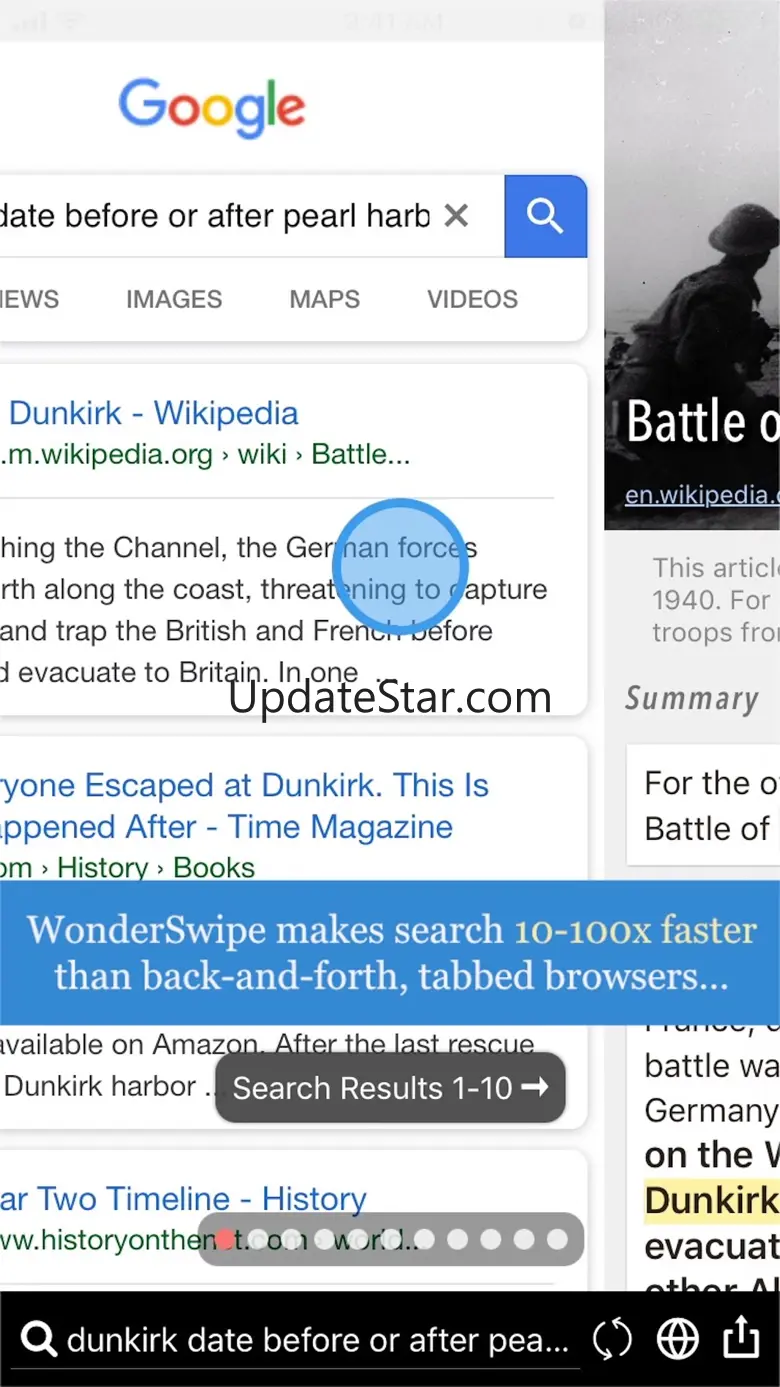This screenshot has width=780, height=1387.
Task: Open en.wikipedia link in preview panel
Action: pos(702,495)
